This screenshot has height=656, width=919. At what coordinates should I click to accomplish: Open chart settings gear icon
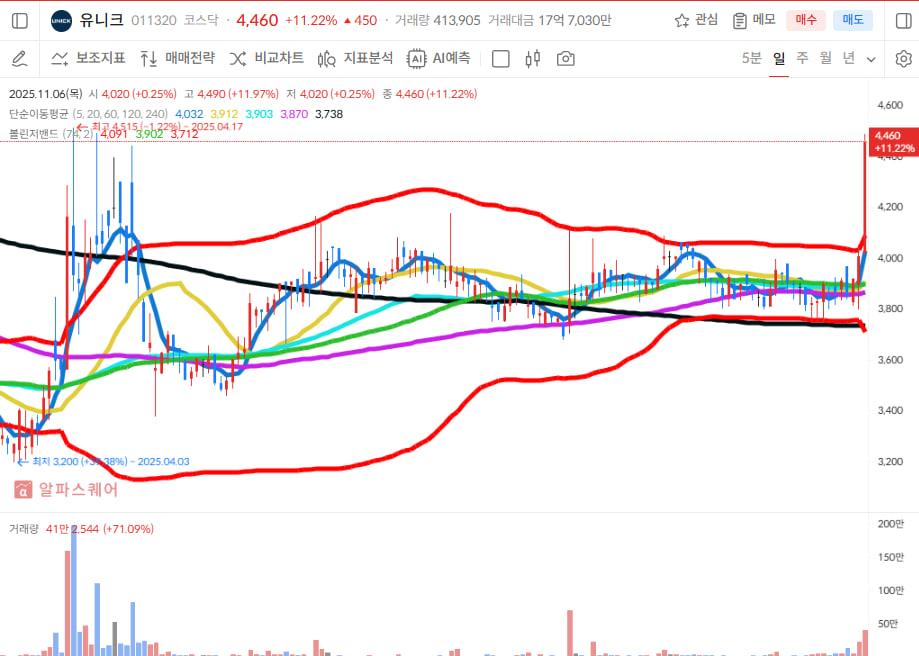(x=902, y=59)
